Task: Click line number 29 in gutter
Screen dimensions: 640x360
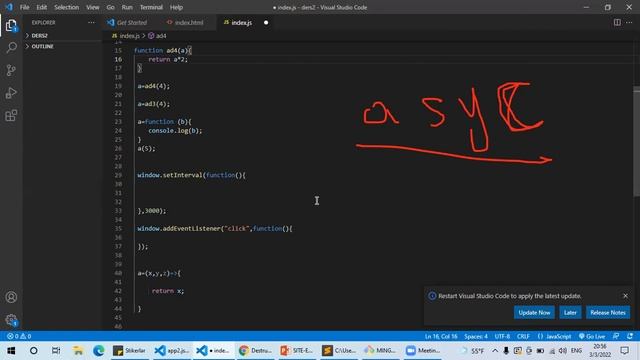Action: click(x=118, y=175)
